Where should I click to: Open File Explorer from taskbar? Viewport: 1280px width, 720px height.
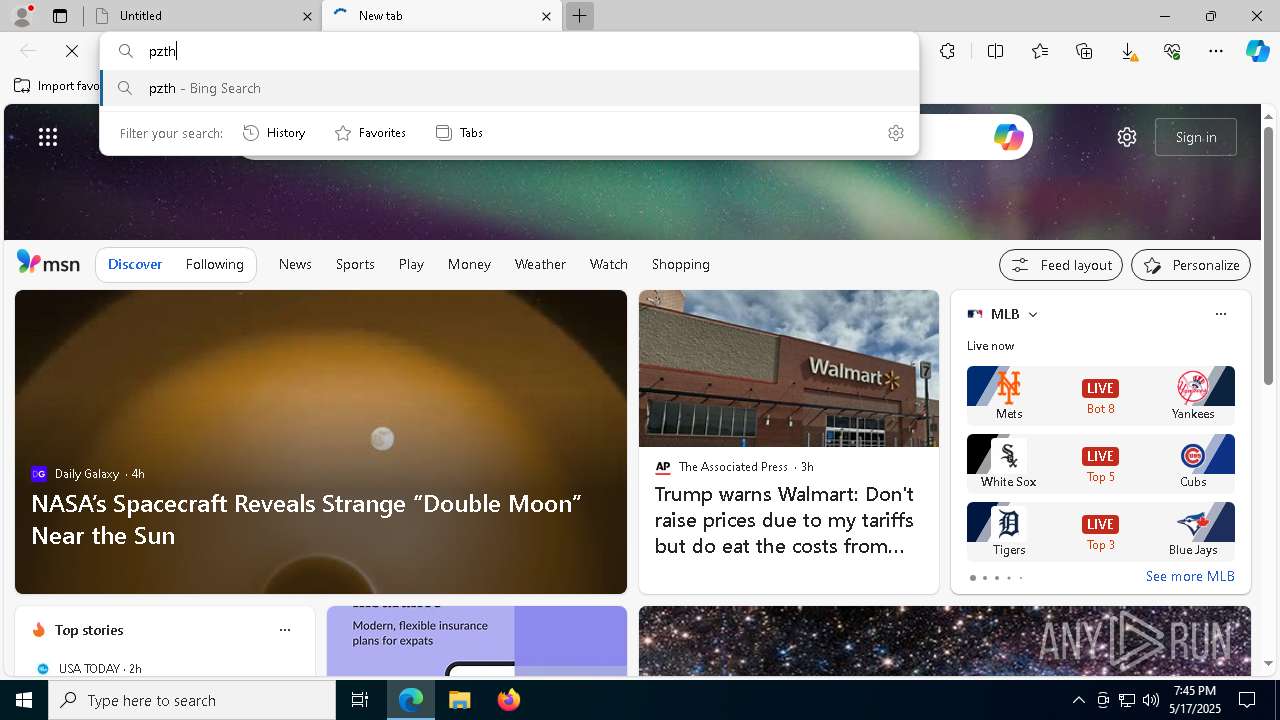459,700
